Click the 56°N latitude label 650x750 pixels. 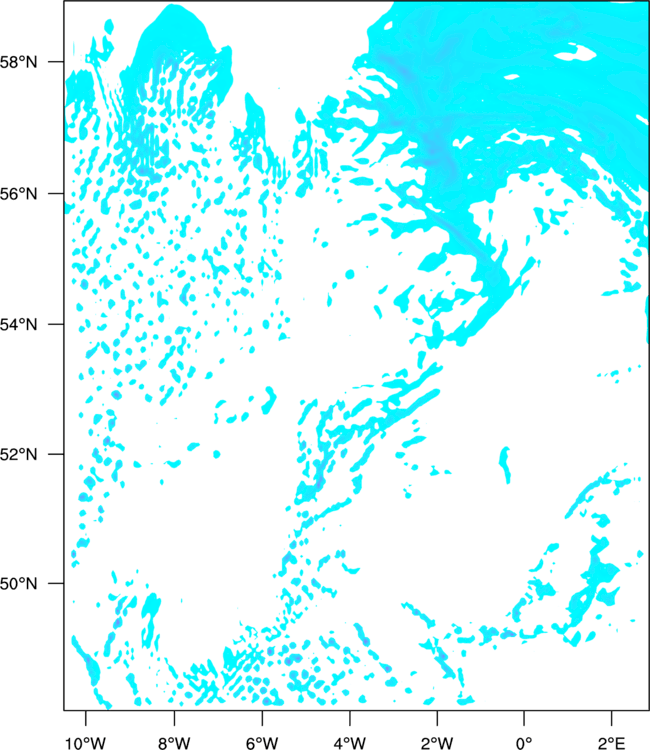pyautogui.click(x=19, y=194)
